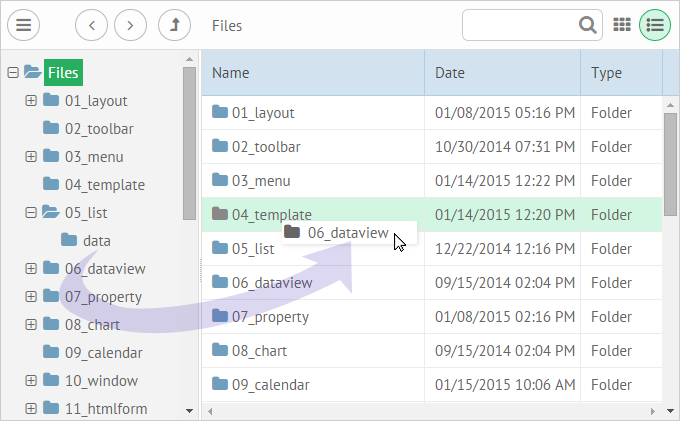Focus the search input field
This screenshot has height=421, width=680.
532,25
